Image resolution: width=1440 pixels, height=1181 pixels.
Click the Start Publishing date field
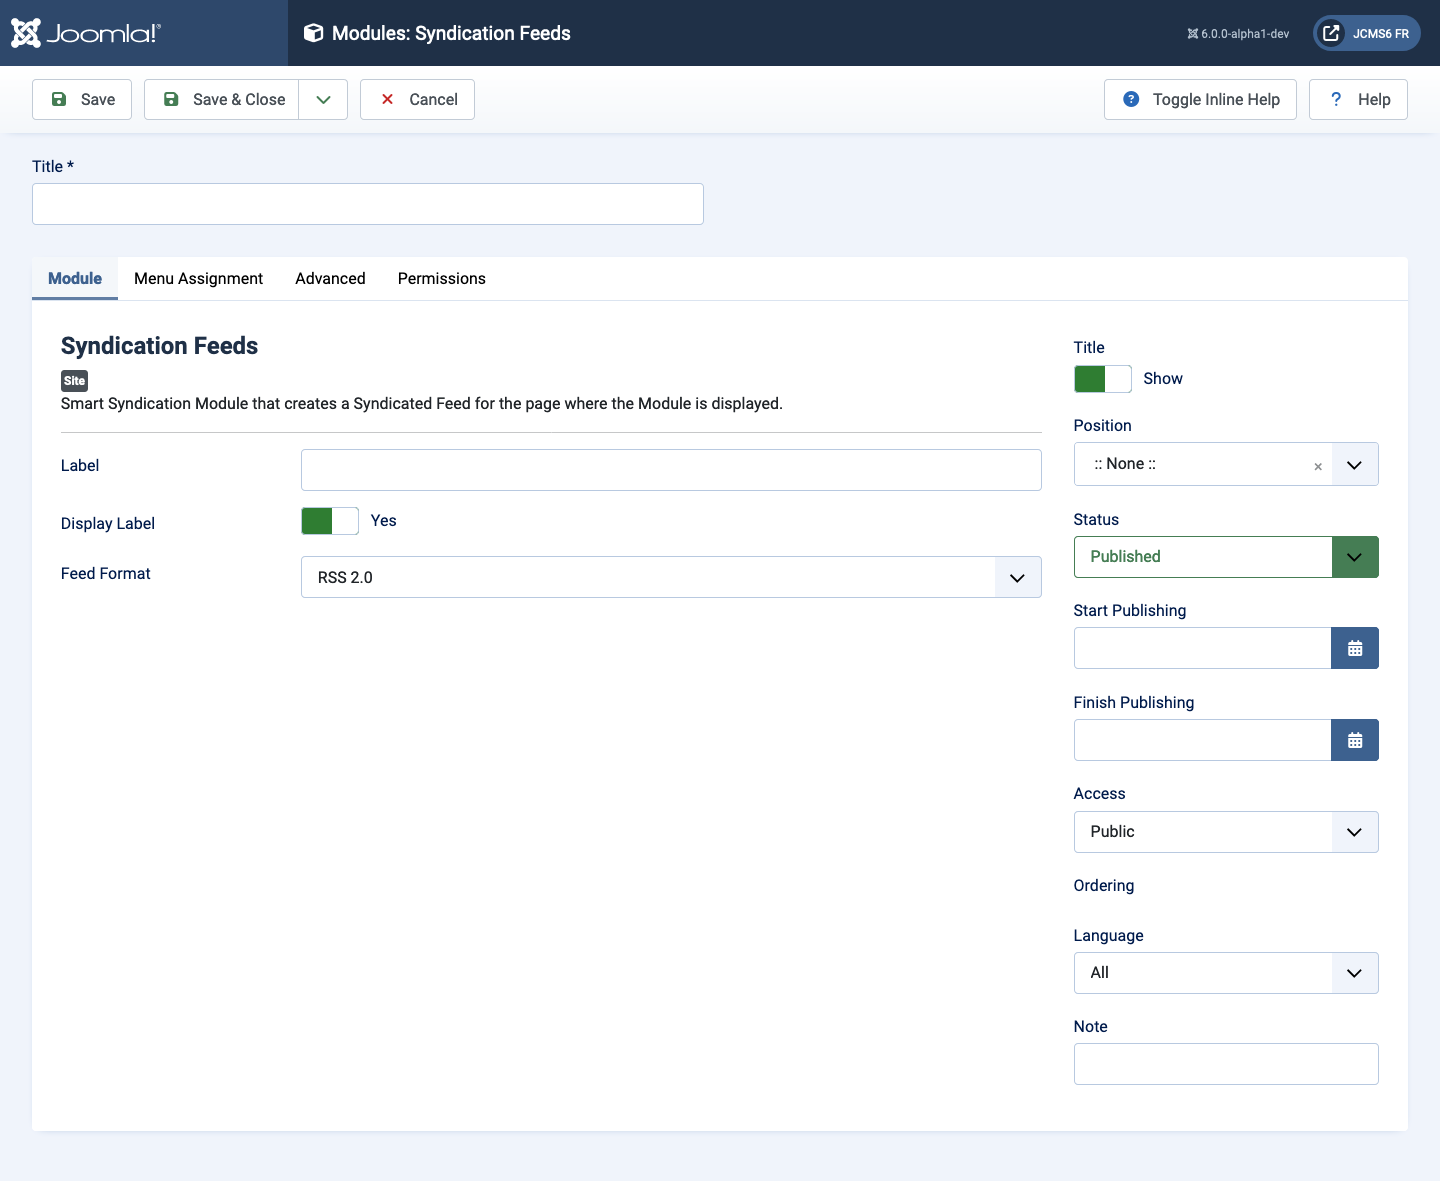pyautogui.click(x=1202, y=648)
